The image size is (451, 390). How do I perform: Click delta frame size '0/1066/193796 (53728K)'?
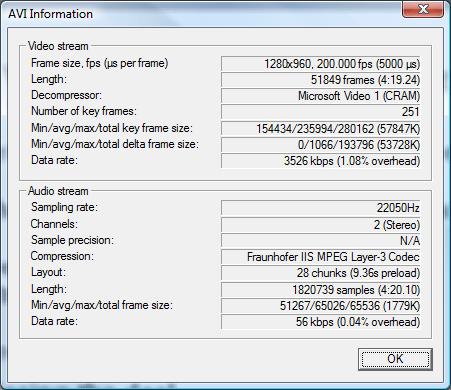pyautogui.click(x=321, y=144)
